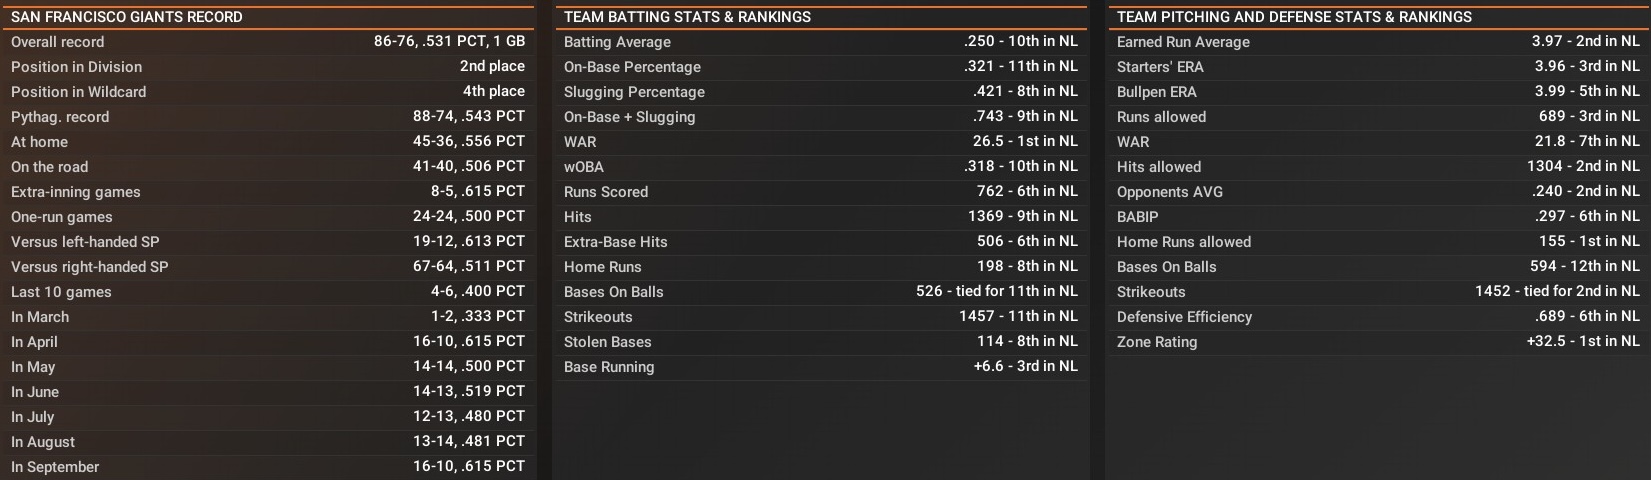This screenshot has height=480, width=1651.
Task: Select the Versus left-handed SP row
Action: [x=267, y=242]
